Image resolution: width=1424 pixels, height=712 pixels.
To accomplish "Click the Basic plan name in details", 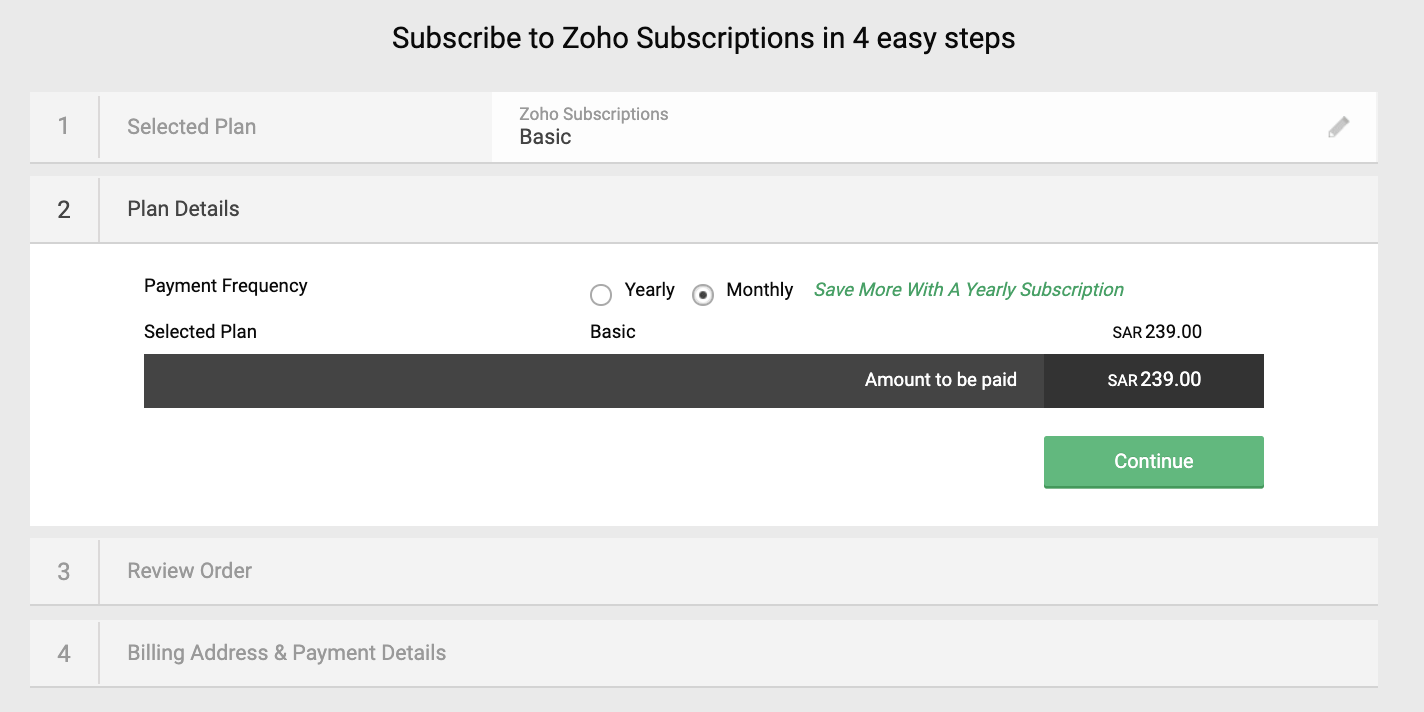I will click(x=613, y=332).
